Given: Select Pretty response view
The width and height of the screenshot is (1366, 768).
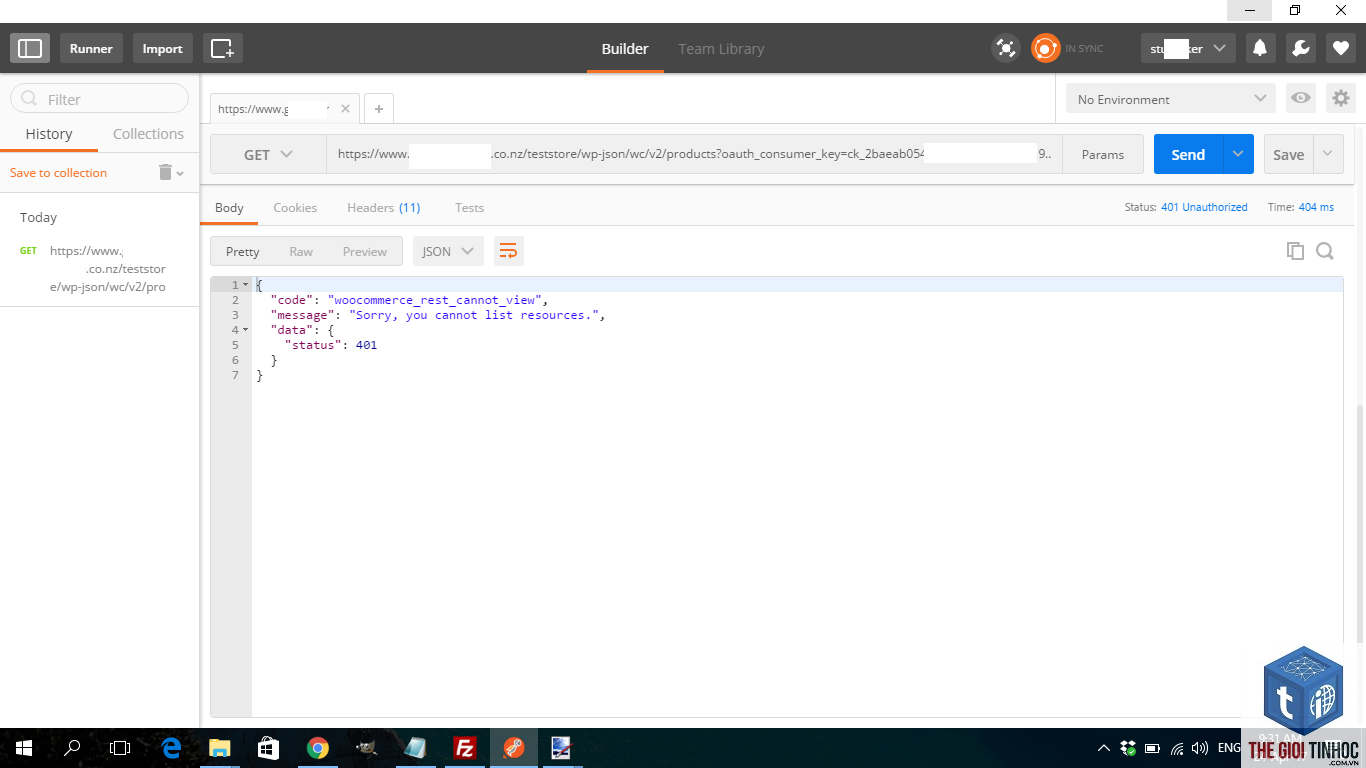Looking at the screenshot, I should (242, 251).
